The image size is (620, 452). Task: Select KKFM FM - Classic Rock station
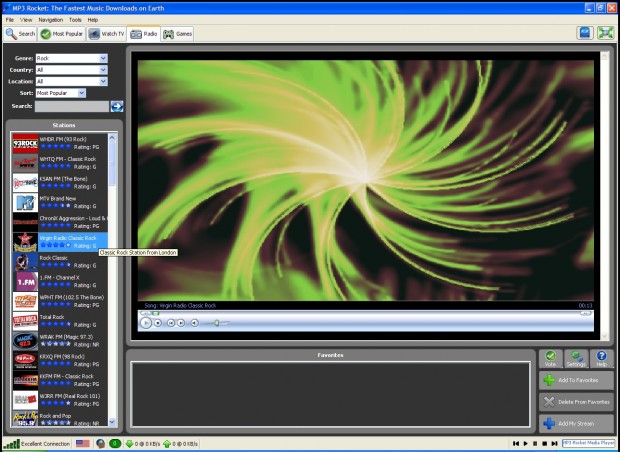pos(60,380)
